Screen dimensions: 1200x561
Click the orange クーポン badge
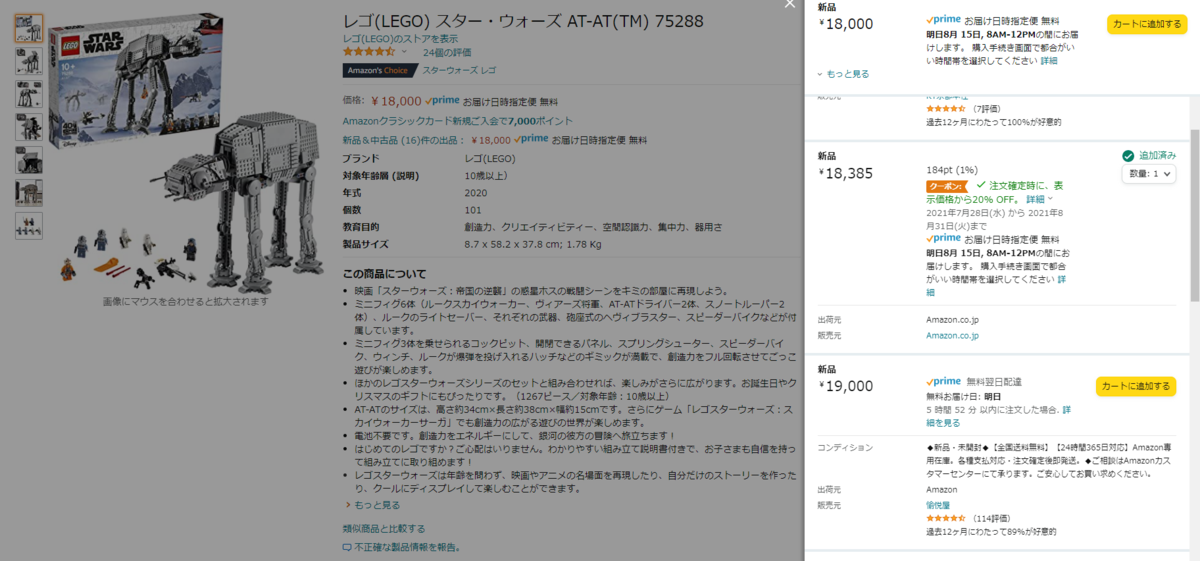coord(945,186)
